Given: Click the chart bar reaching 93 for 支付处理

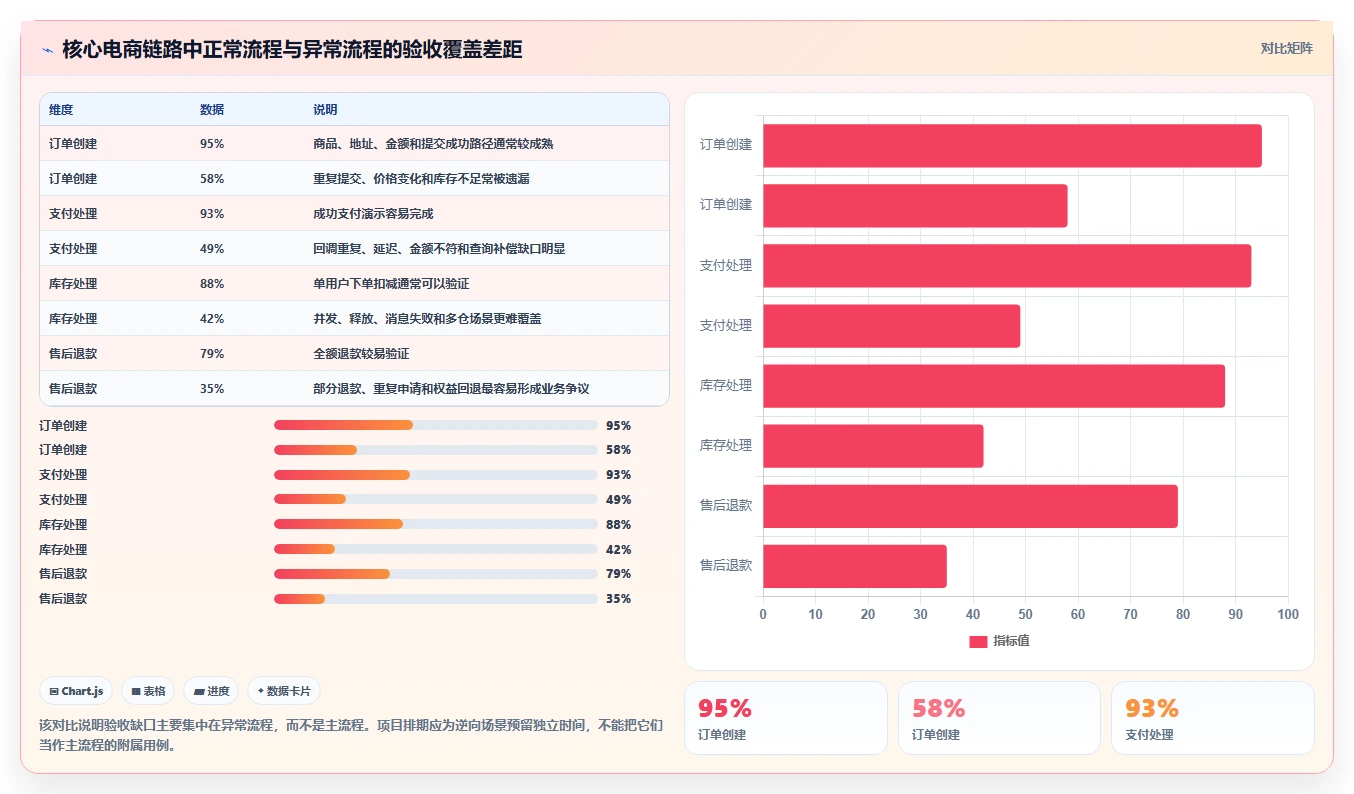Looking at the screenshot, I should (1007, 266).
